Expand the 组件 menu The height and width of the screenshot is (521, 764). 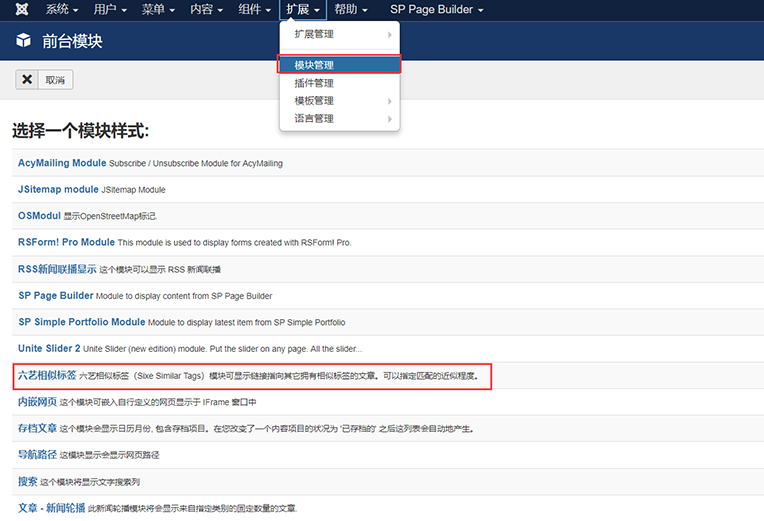pos(255,9)
